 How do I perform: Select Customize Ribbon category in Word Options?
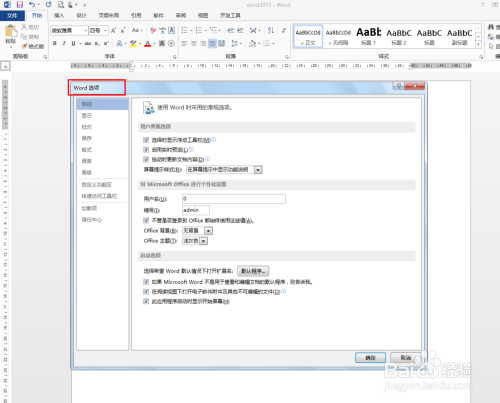(102, 185)
